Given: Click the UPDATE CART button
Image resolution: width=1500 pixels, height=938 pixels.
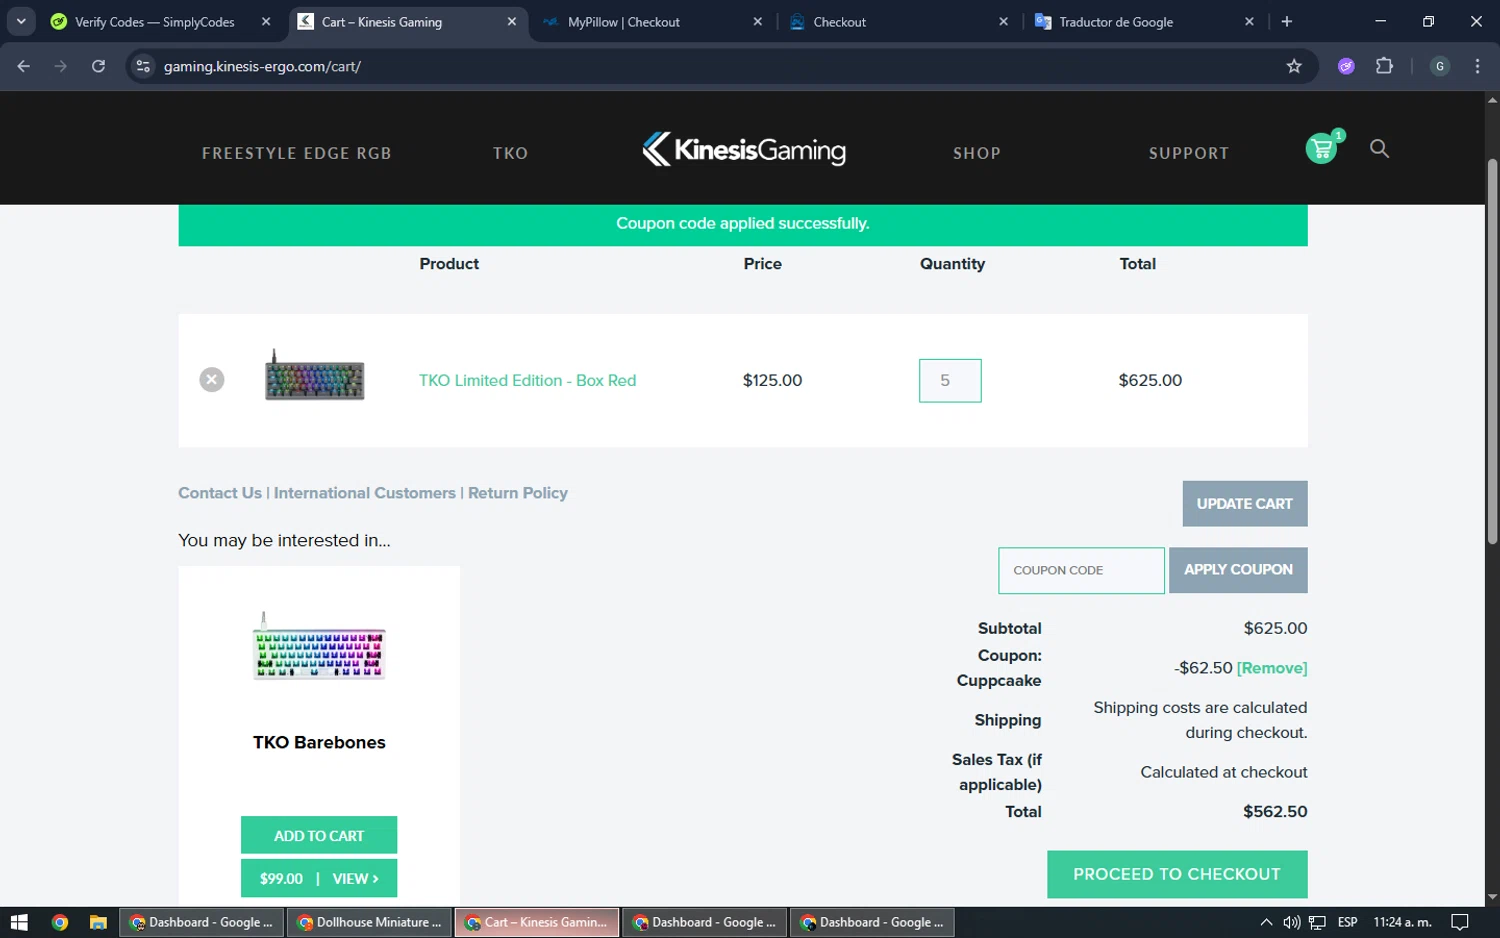Looking at the screenshot, I should [1245, 504].
